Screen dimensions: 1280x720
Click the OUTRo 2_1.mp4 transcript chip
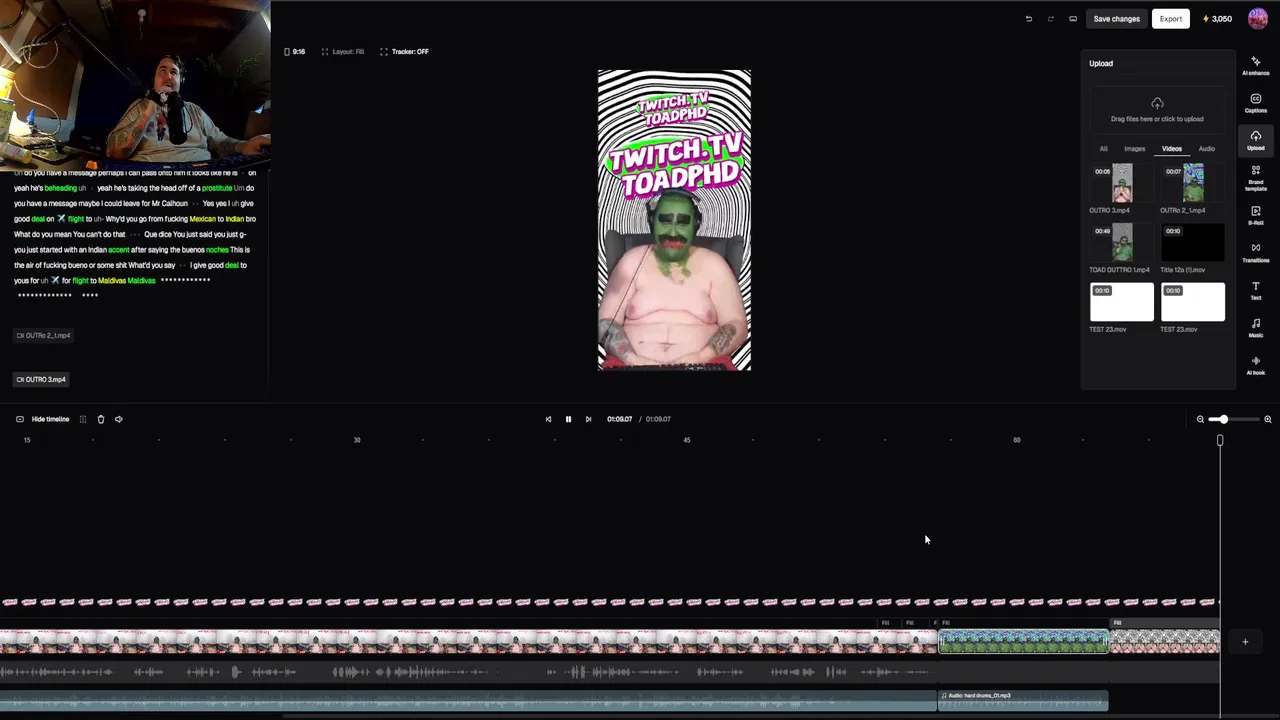click(44, 336)
